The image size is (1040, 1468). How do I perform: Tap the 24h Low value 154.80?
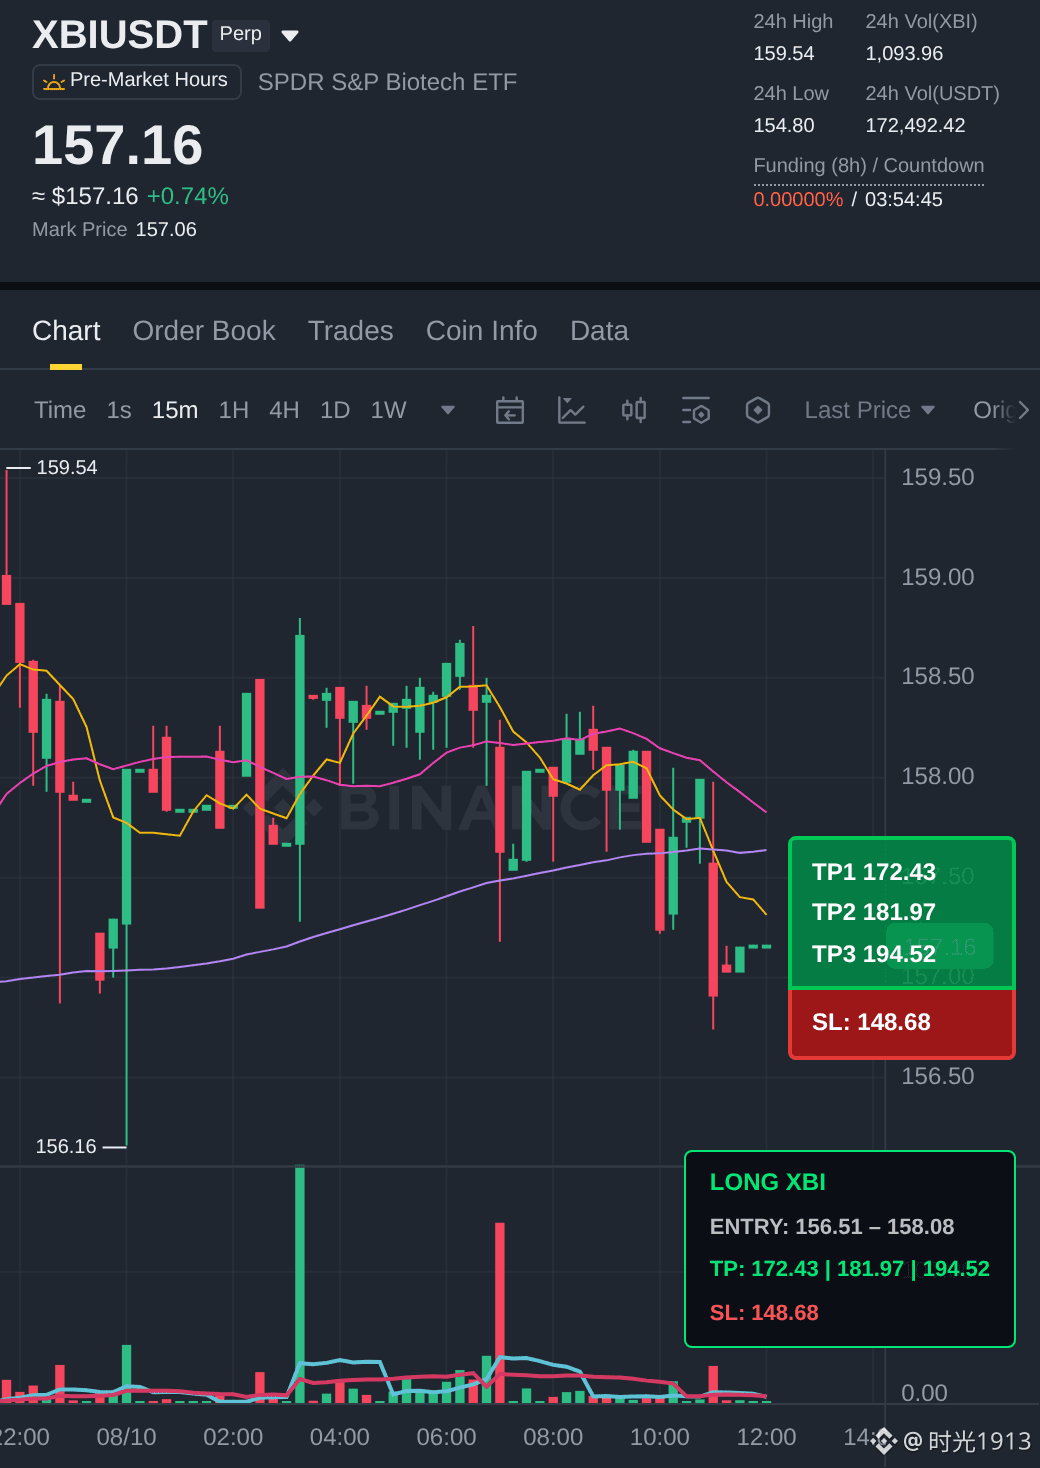[x=784, y=126]
